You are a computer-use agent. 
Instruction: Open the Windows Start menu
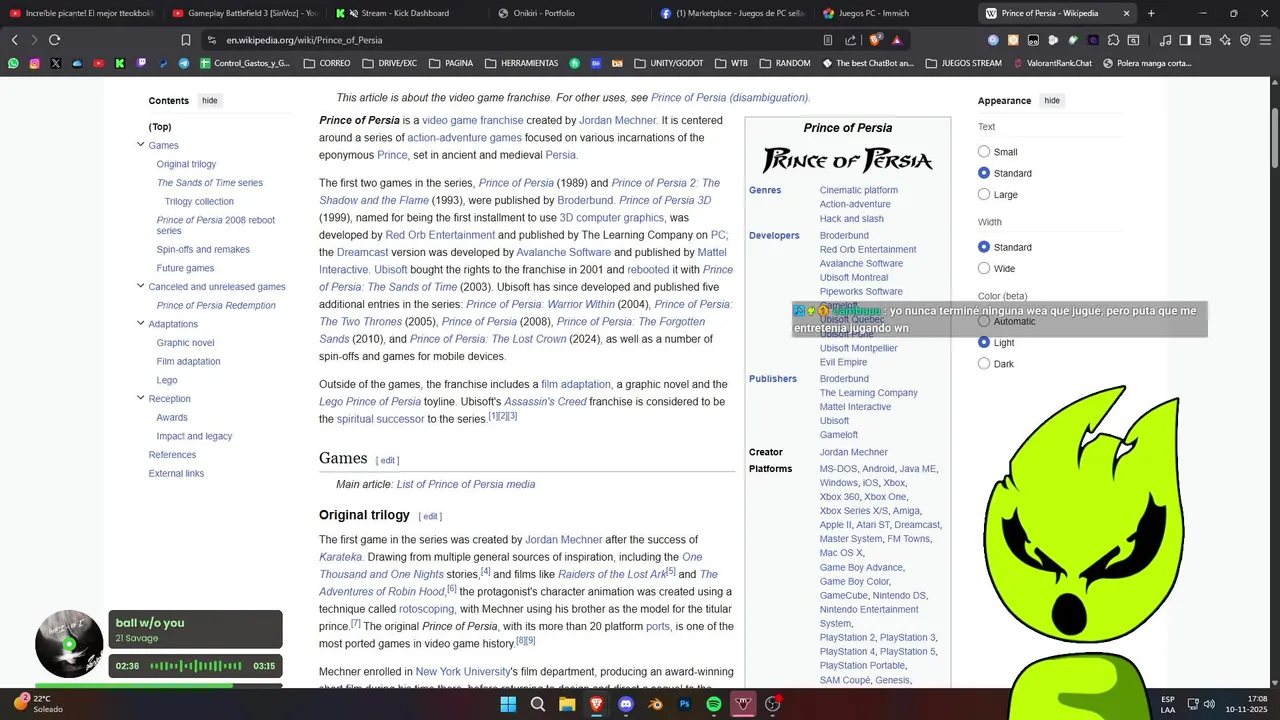(x=508, y=704)
